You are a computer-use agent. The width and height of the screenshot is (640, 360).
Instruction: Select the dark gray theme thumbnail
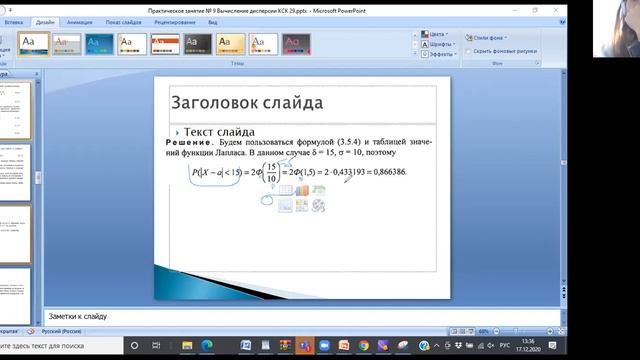(x=198, y=44)
